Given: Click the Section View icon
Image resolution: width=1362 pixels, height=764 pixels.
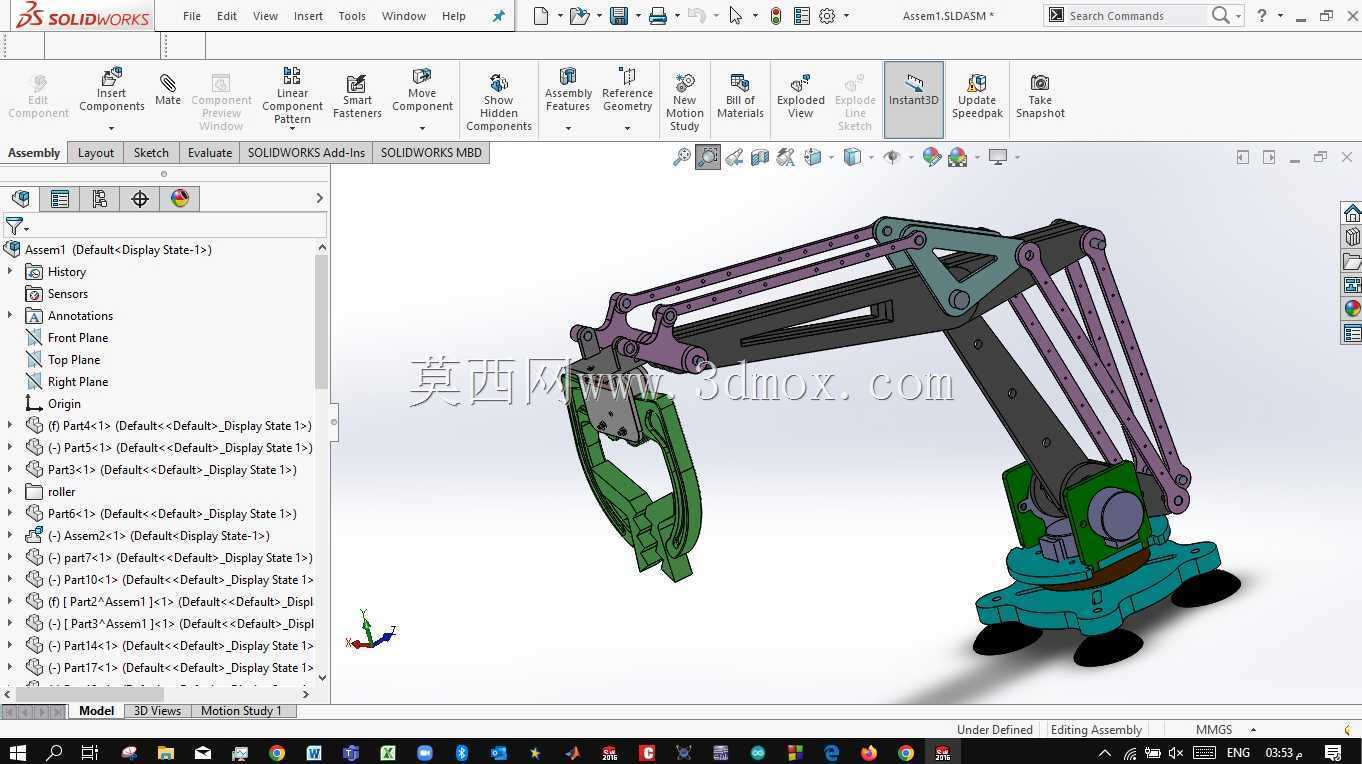Looking at the screenshot, I should pyautogui.click(x=760, y=157).
